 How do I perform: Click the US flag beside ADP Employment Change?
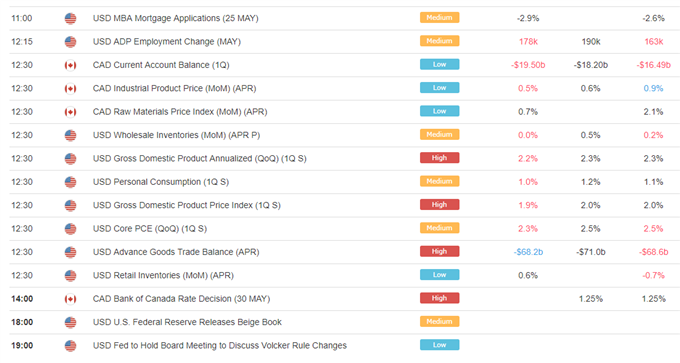coord(70,42)
